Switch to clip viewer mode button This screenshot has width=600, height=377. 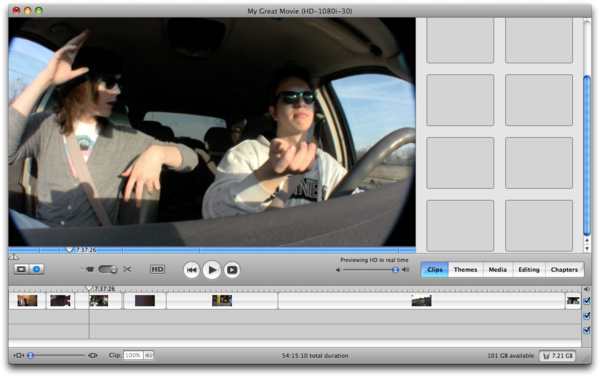[21, 269]
